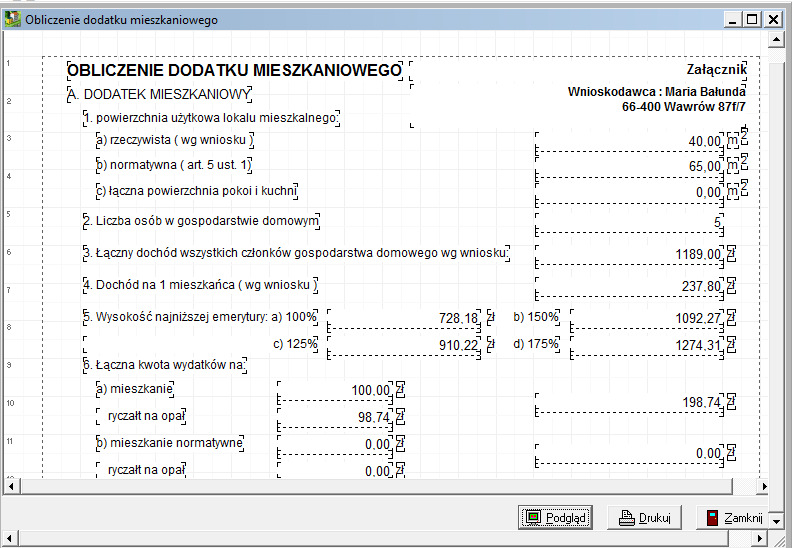Click the łączna powierzchnia pokoi i kuchni label

coord(197,191)
